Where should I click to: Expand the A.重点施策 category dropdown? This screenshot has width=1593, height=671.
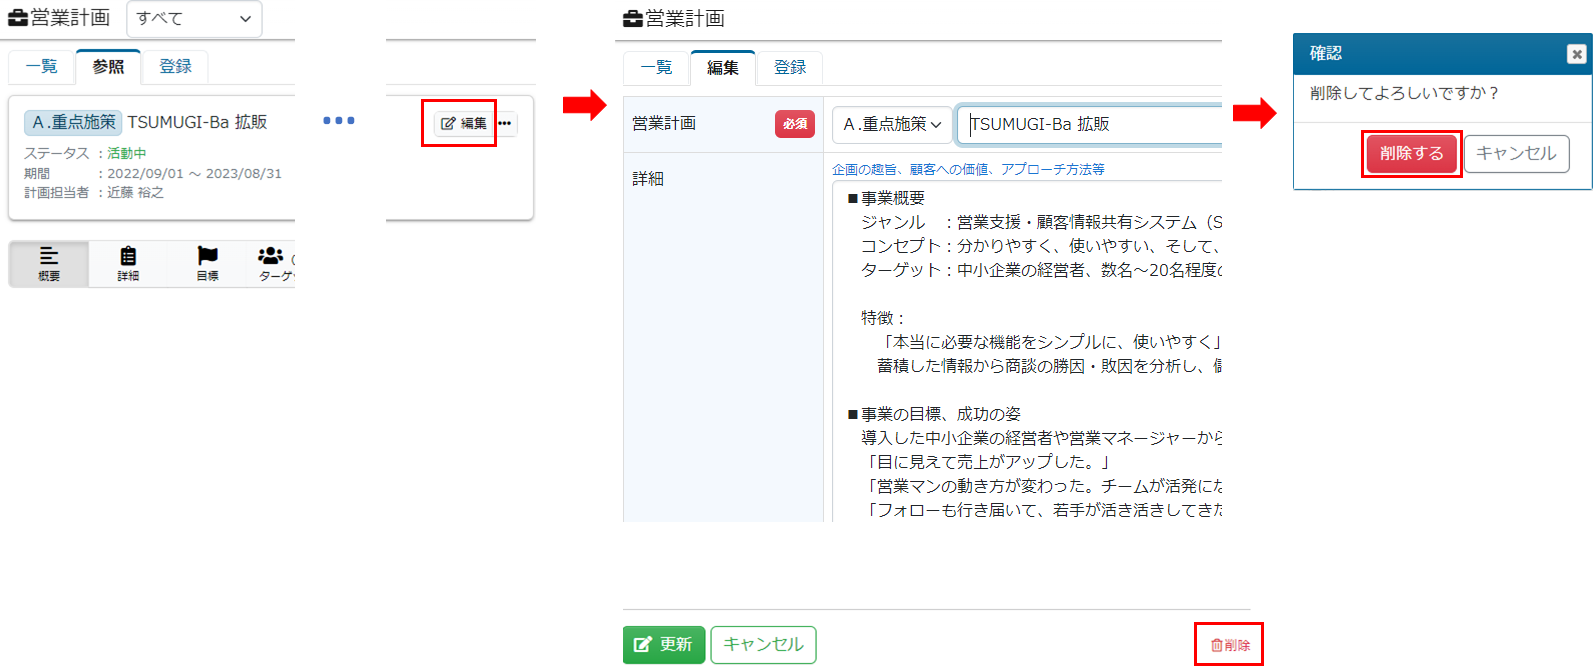892,124
